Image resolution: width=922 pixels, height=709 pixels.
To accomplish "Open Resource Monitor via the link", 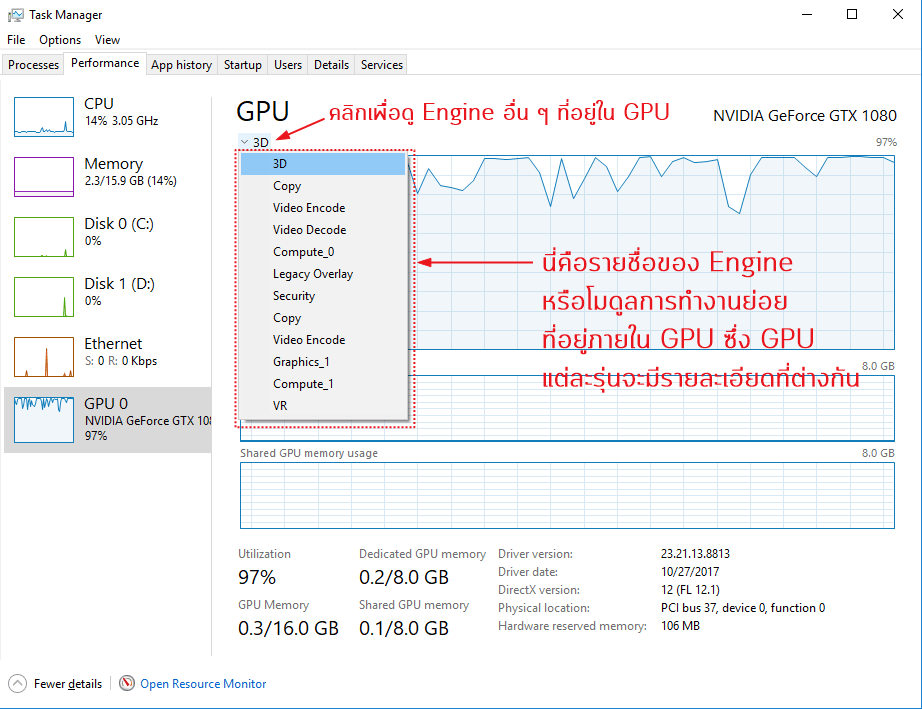I will click(203, 683).
